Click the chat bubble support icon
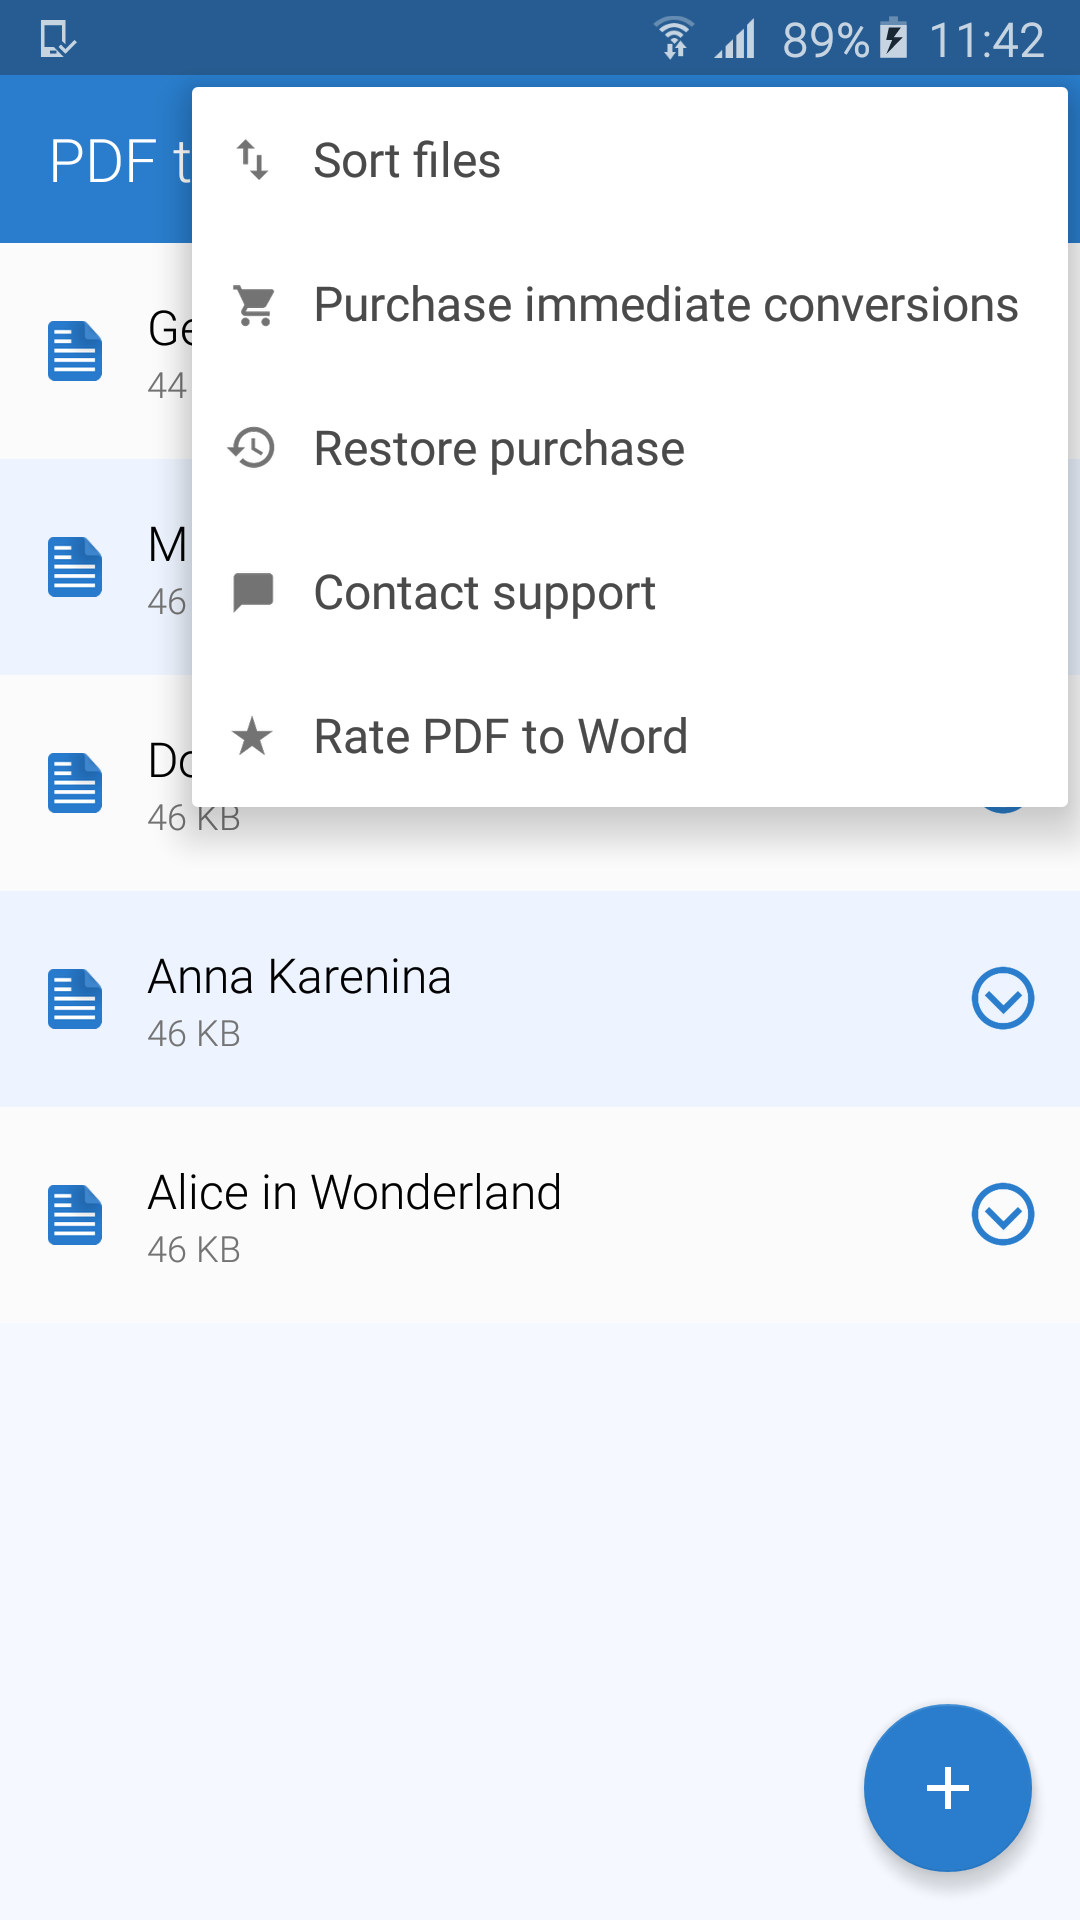The height and width of the screenshot is (1920, 1080). [x=253, y=592]
